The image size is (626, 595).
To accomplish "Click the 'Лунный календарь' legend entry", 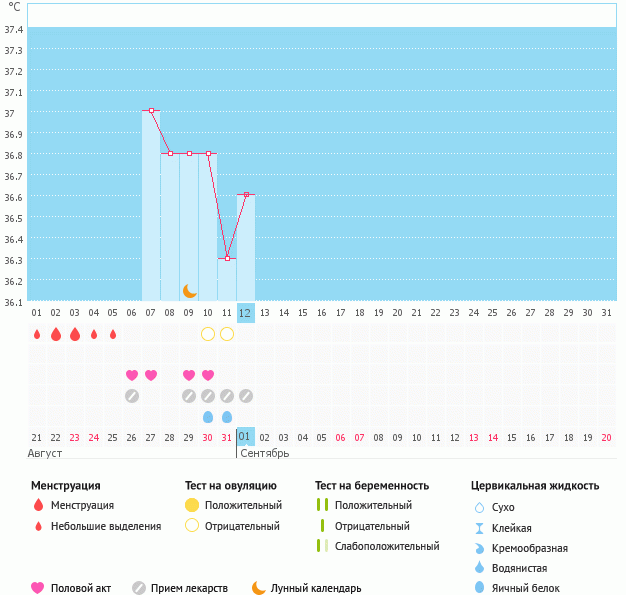I will (x=316, y=588).
